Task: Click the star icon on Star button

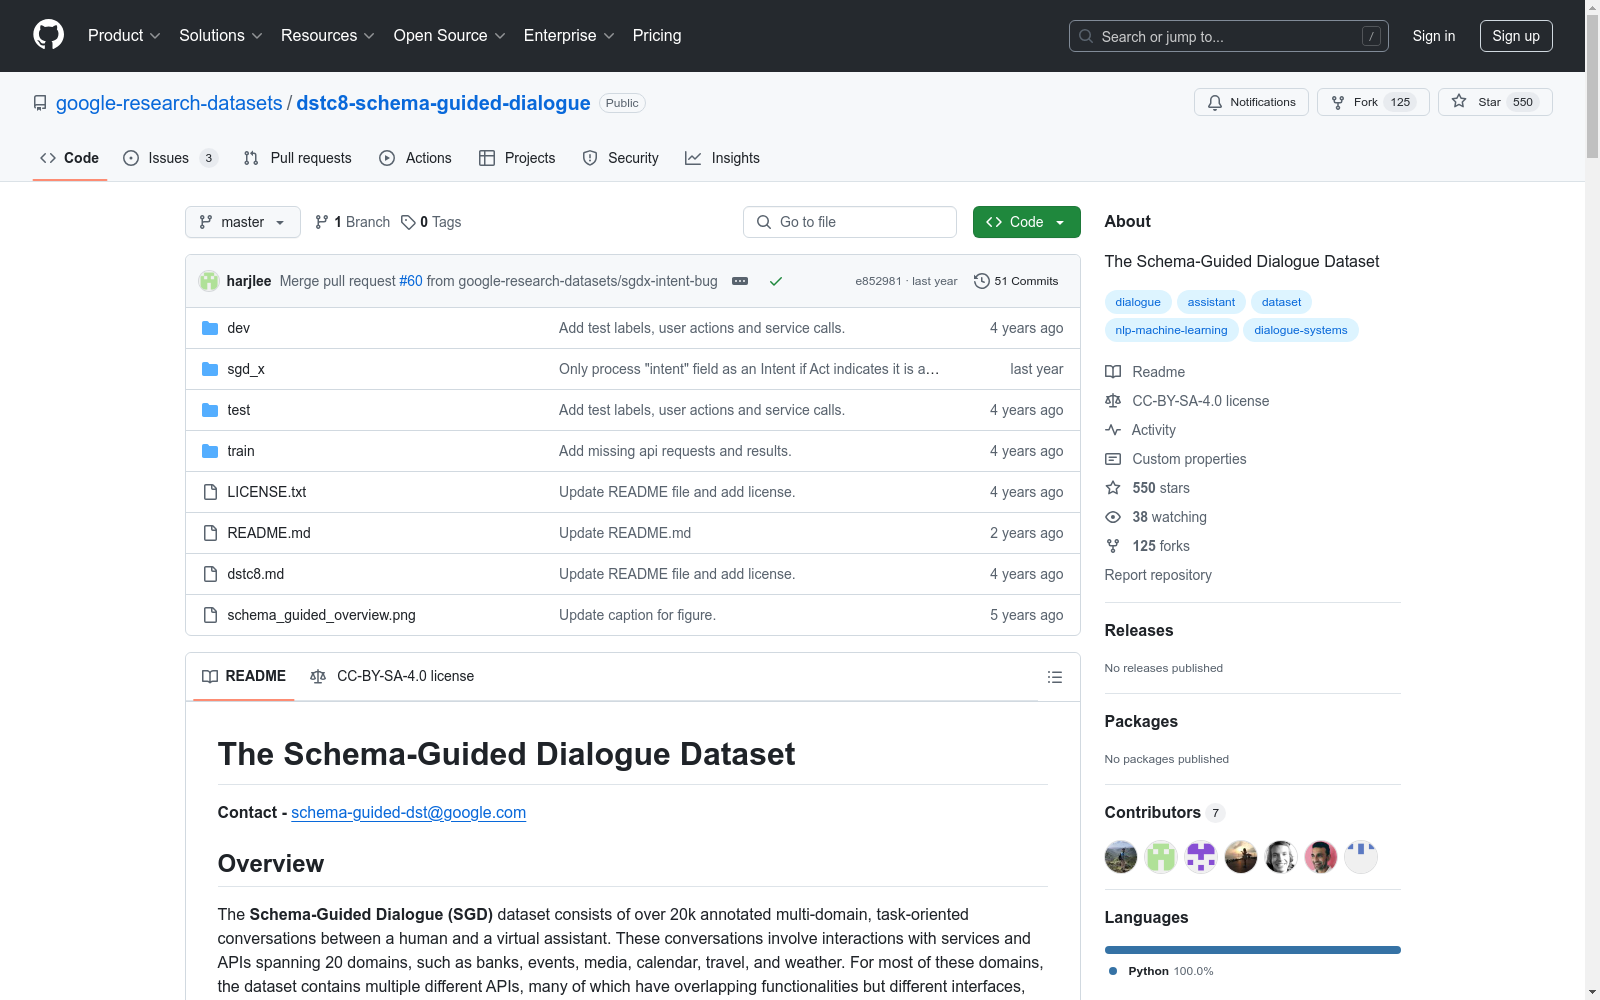Action: click(x=1459, y=102)
